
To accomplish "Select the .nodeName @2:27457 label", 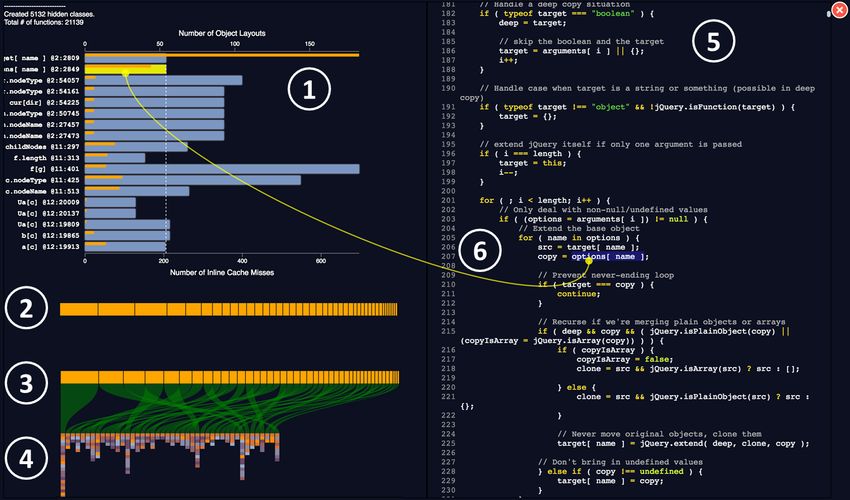I will click(42, 125).
